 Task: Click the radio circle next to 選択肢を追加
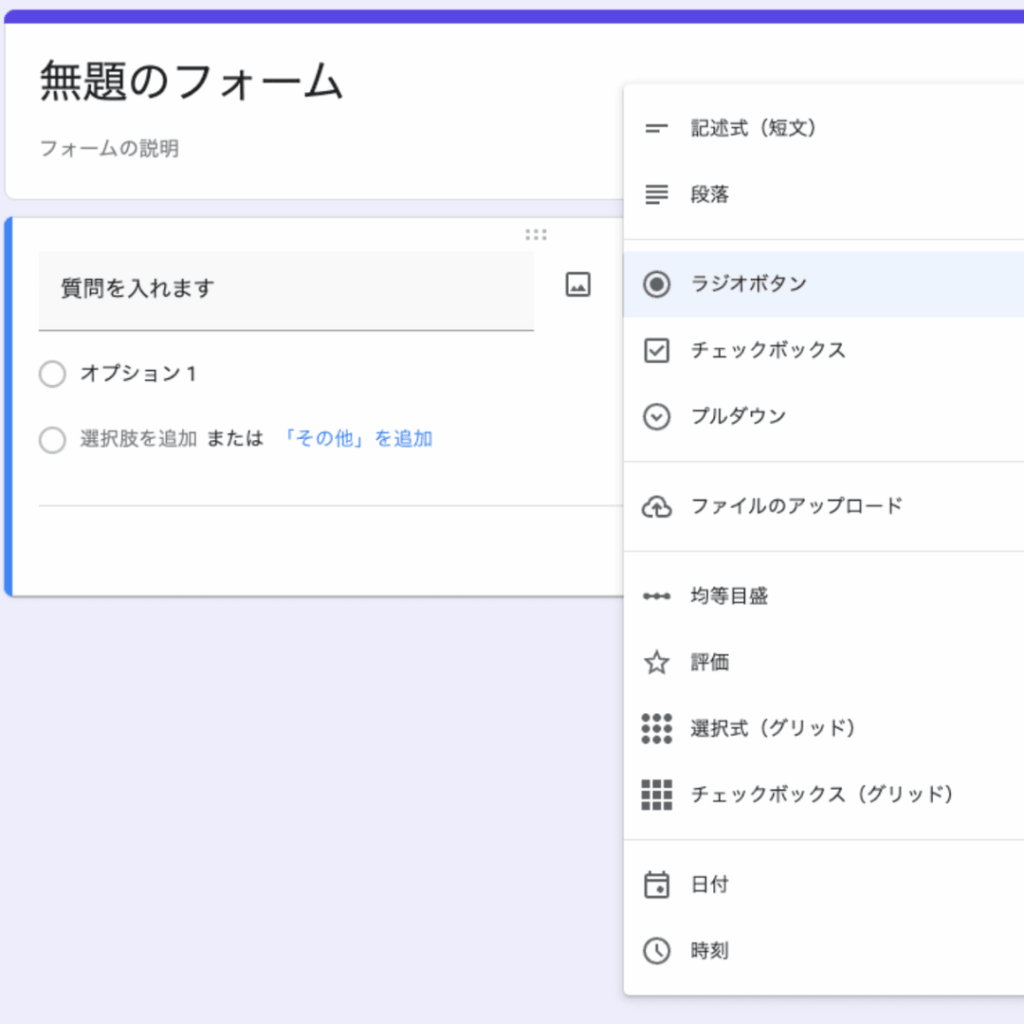pos(52,440)
